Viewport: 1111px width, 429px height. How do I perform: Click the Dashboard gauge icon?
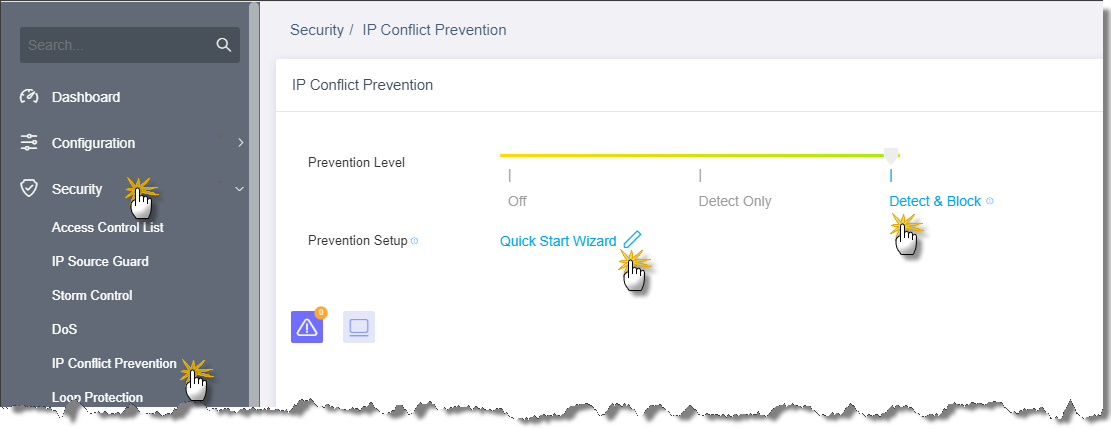[x=28, y=97]
